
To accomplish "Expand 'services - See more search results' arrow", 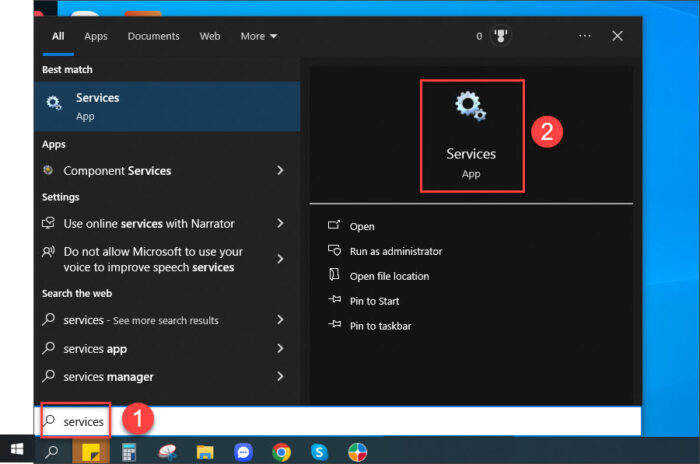I will (x=280, y=319).
